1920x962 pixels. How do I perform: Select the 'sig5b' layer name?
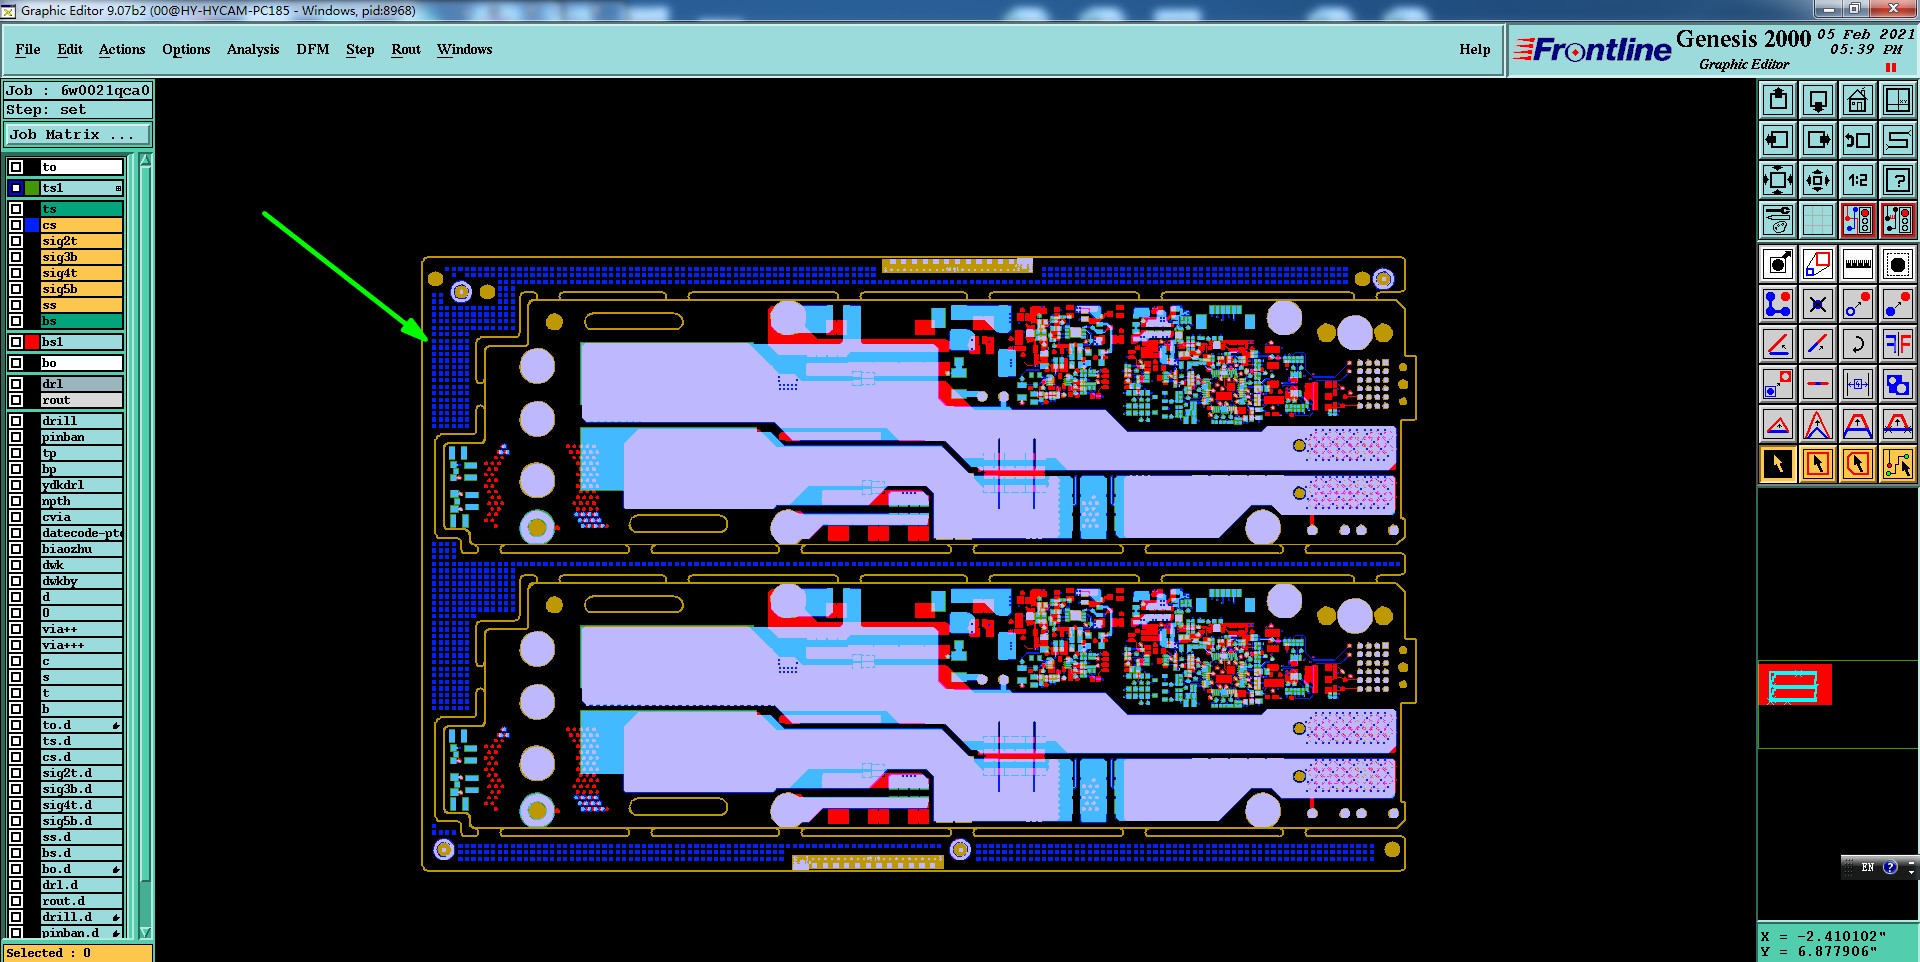pos(82,289)
